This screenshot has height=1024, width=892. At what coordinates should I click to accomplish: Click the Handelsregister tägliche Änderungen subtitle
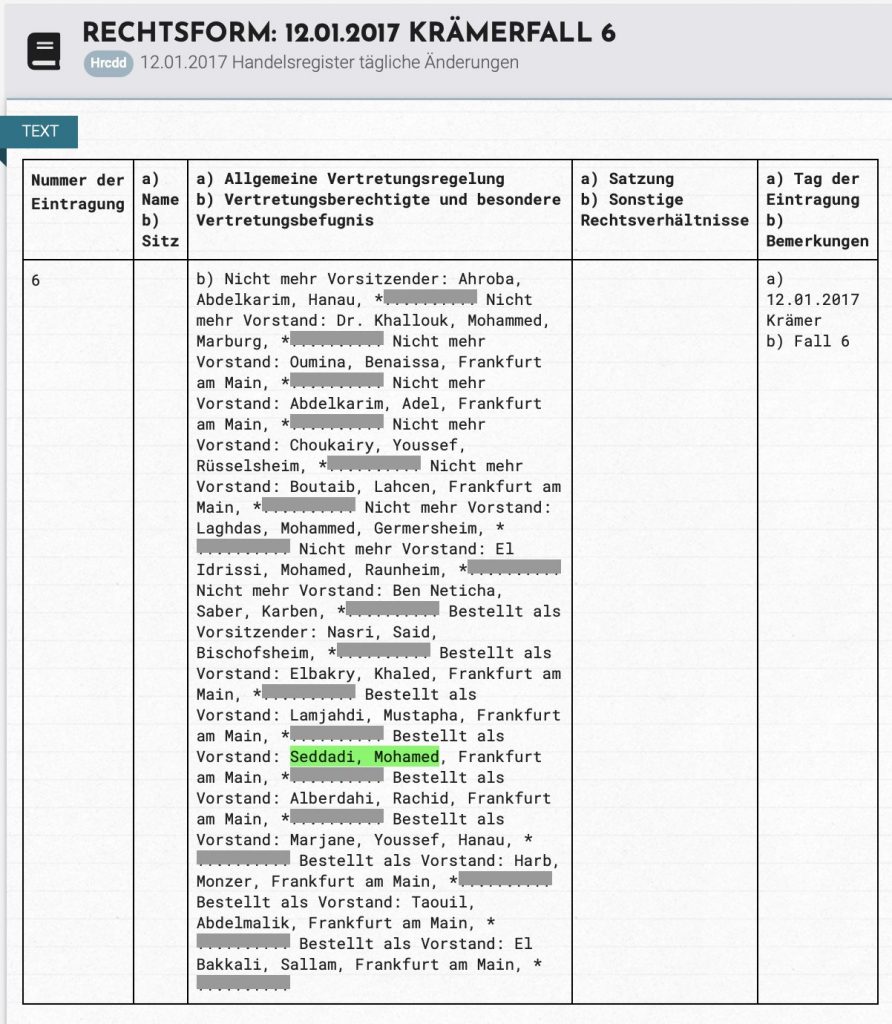pyautogui.click(x=329, y=63)
